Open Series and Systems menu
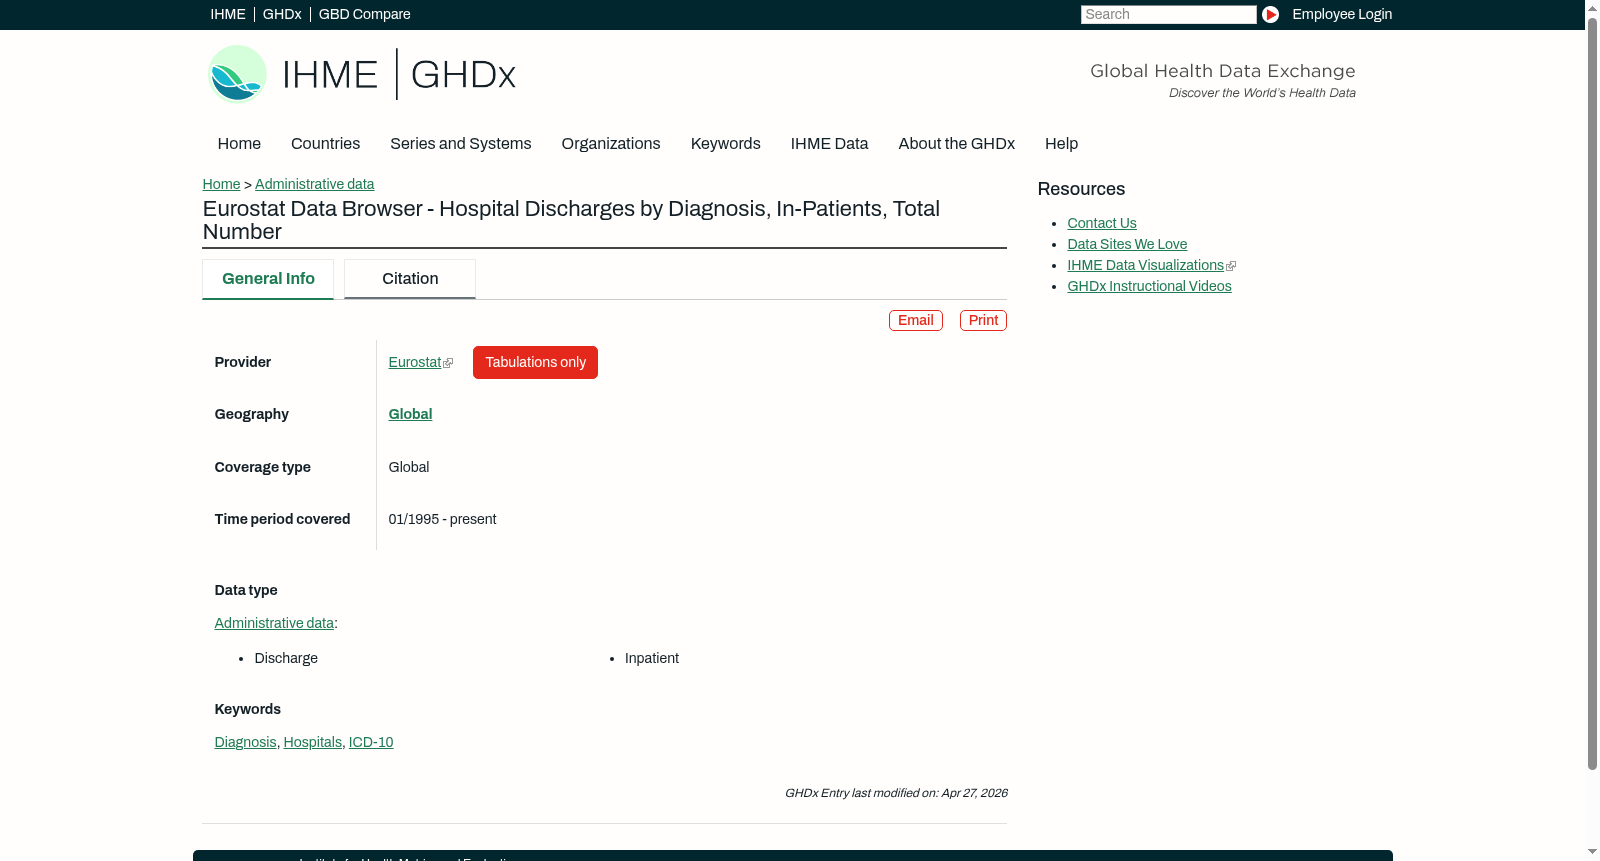The width and height of the screenshot is (1600, 861). (460, 144)
